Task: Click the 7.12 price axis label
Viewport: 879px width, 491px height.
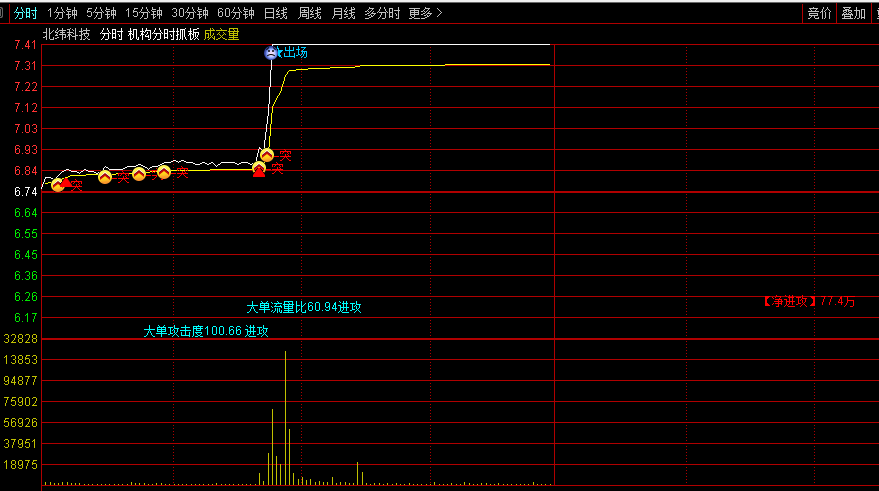Action: coord(25,108)
